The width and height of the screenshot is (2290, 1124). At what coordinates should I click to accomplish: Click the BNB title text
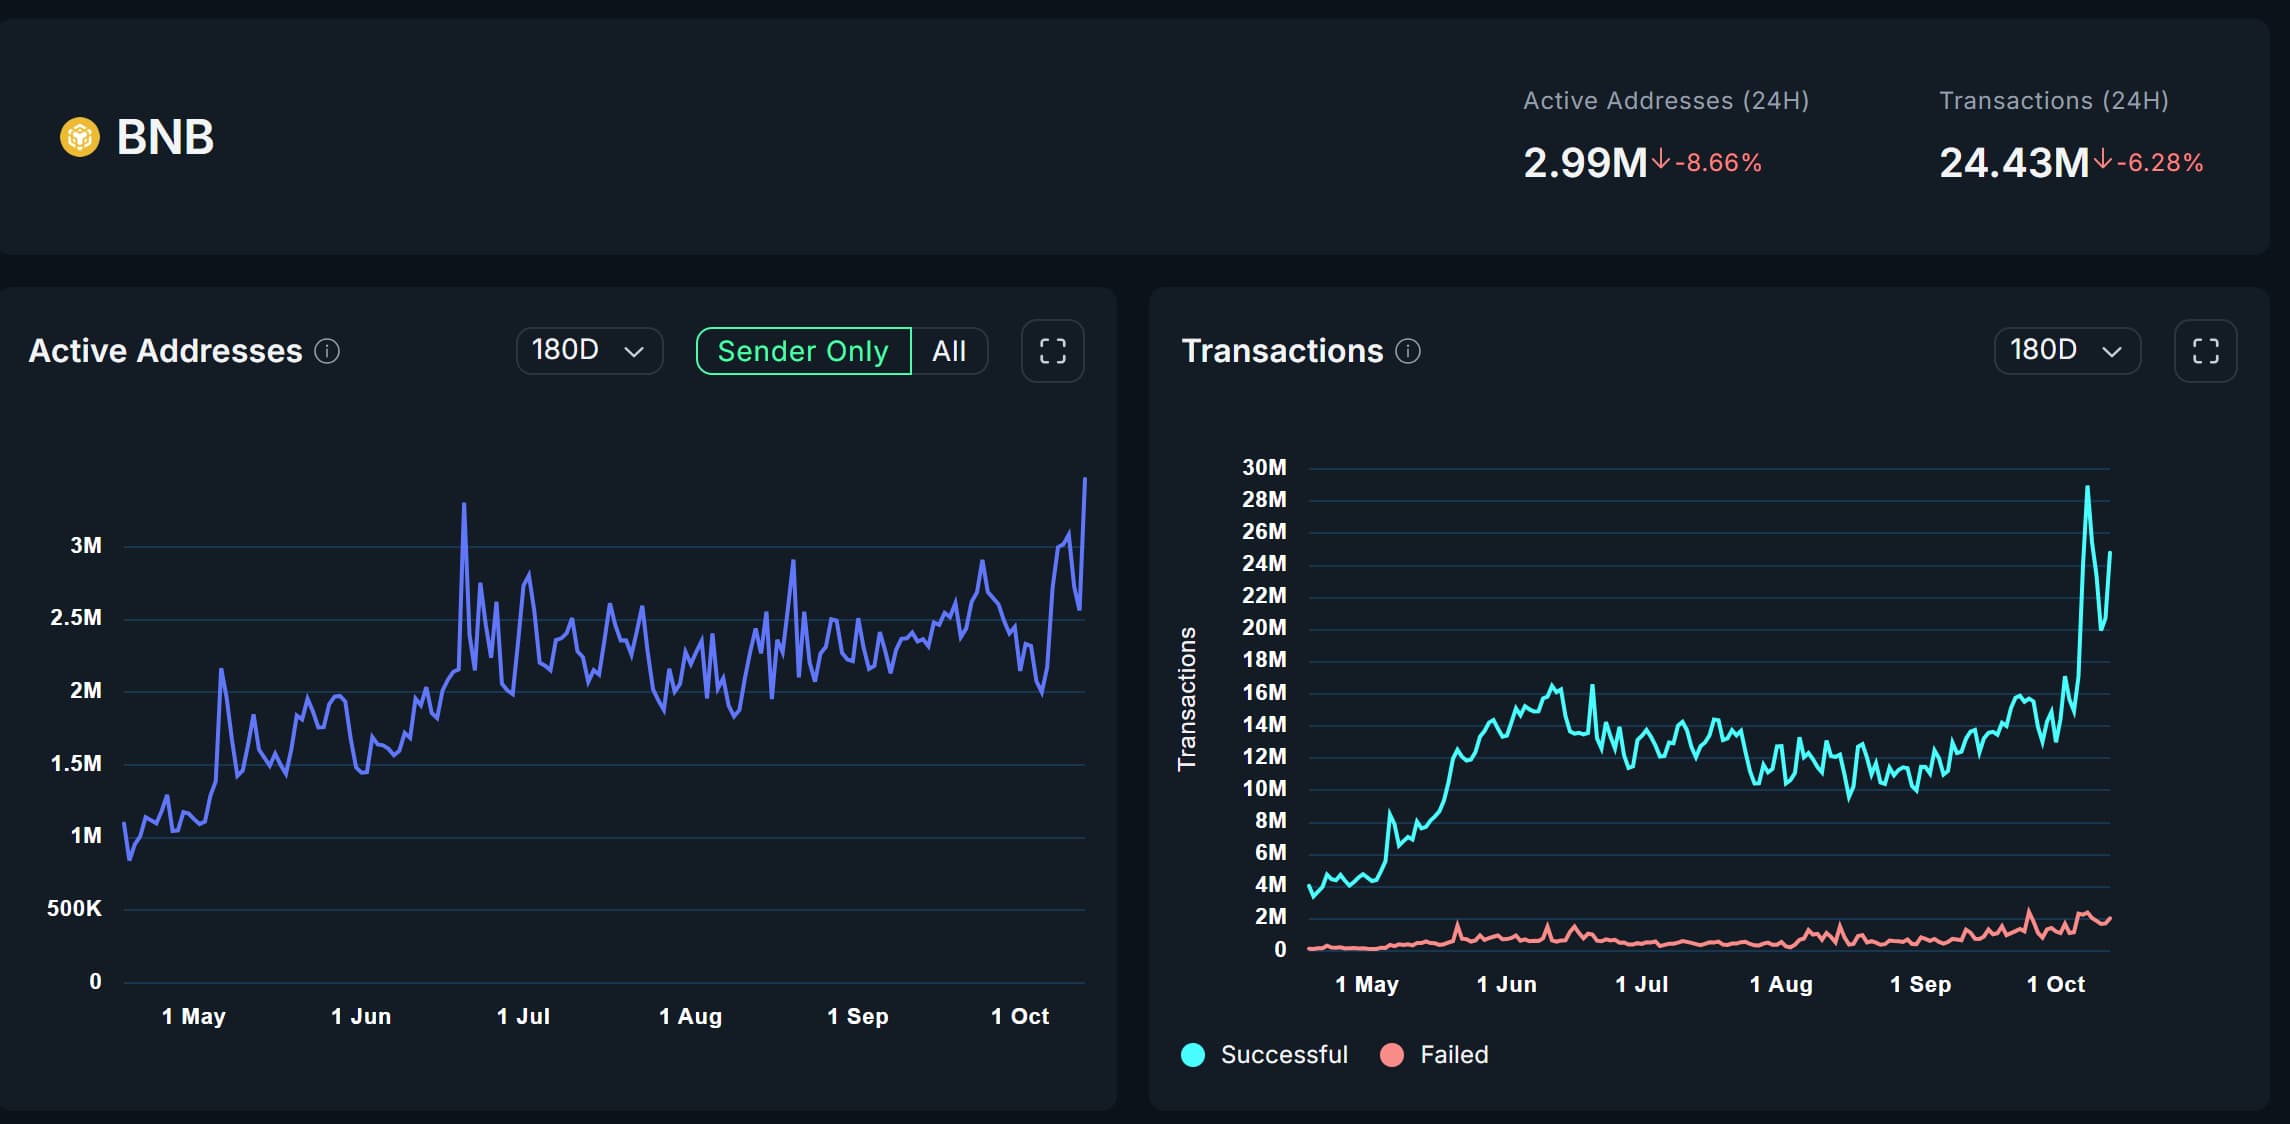[165, 137]
